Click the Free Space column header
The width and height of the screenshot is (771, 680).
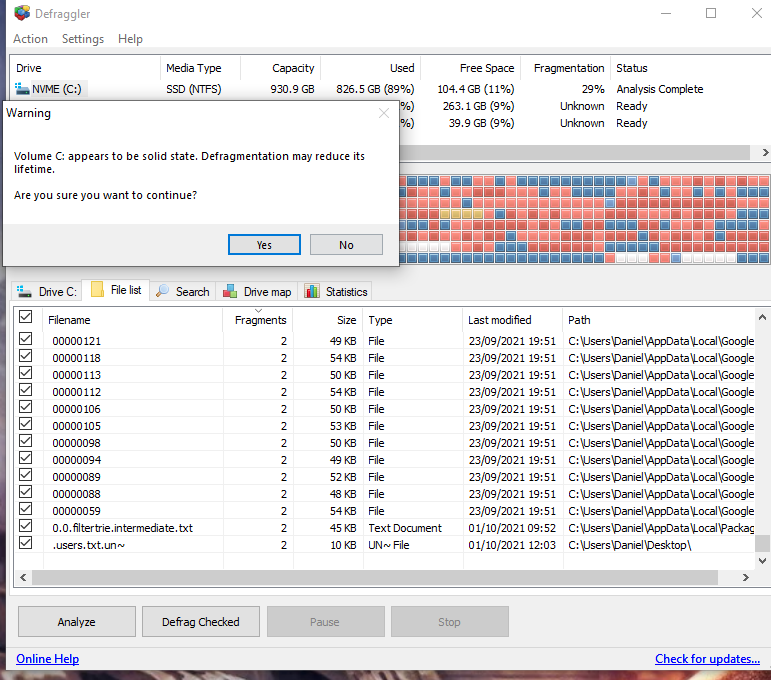471,68
